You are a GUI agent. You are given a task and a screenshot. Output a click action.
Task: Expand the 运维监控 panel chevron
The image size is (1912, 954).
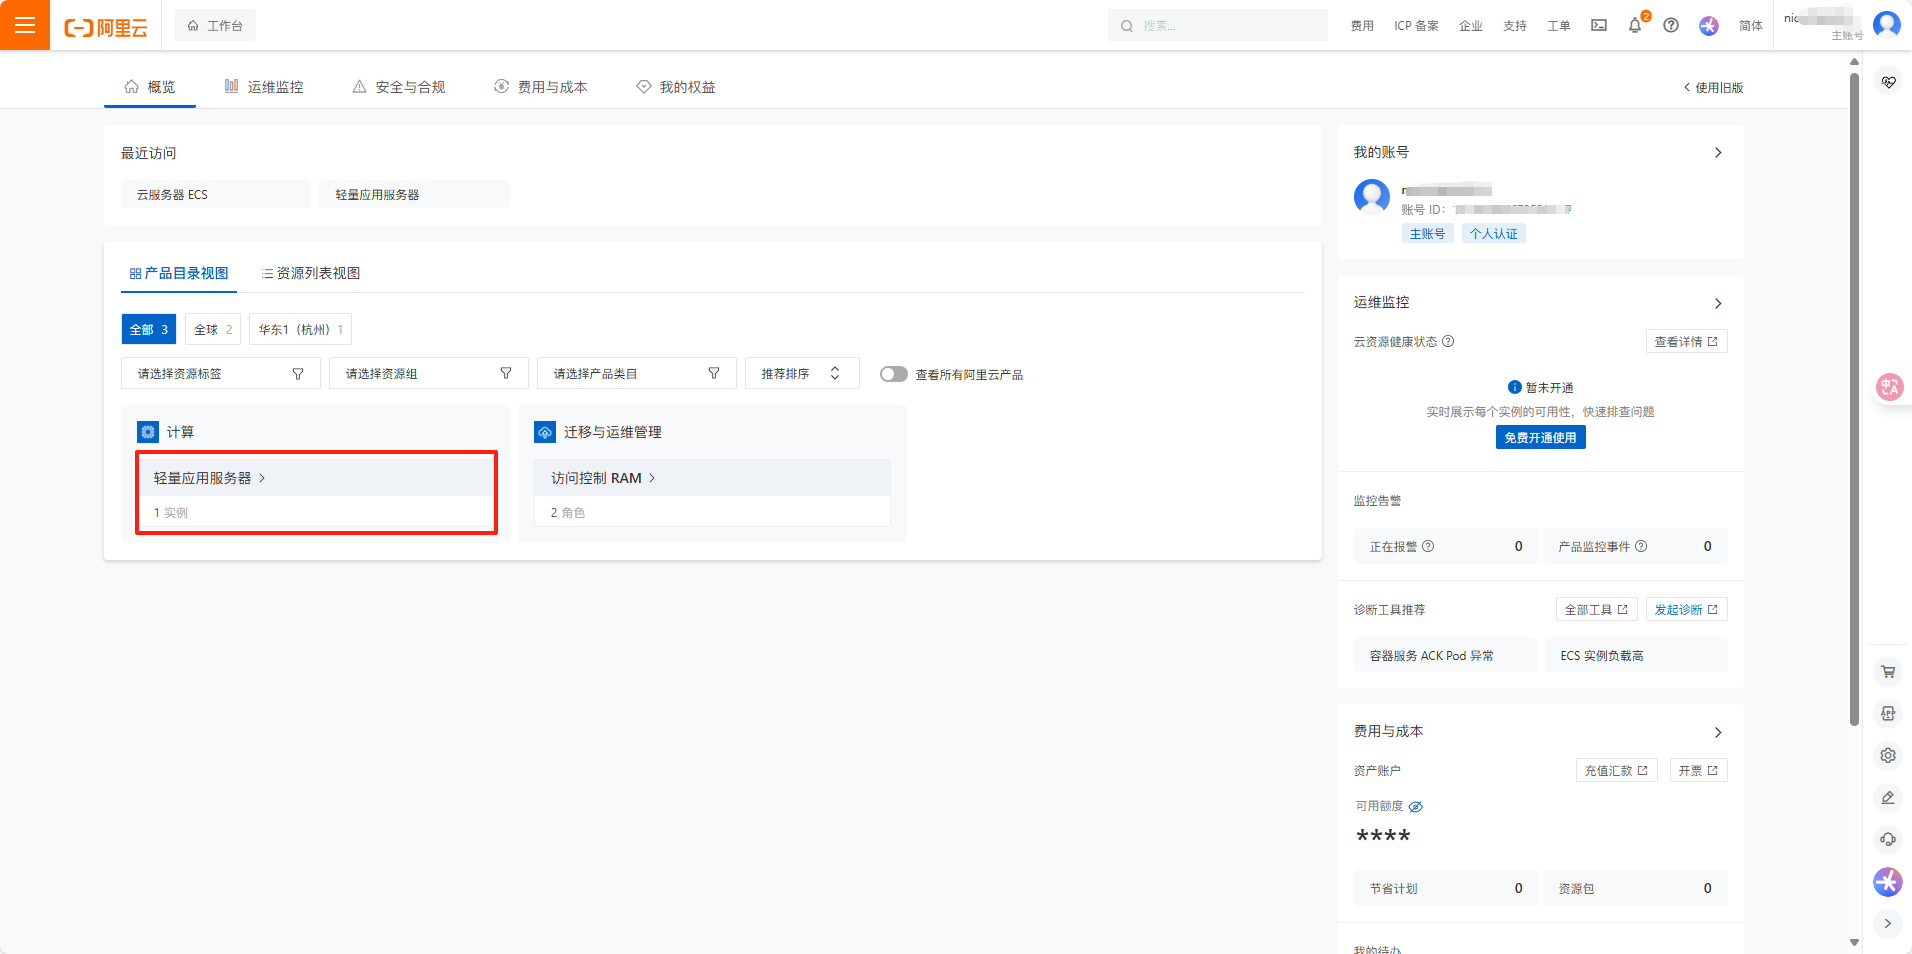point(1718,303)
